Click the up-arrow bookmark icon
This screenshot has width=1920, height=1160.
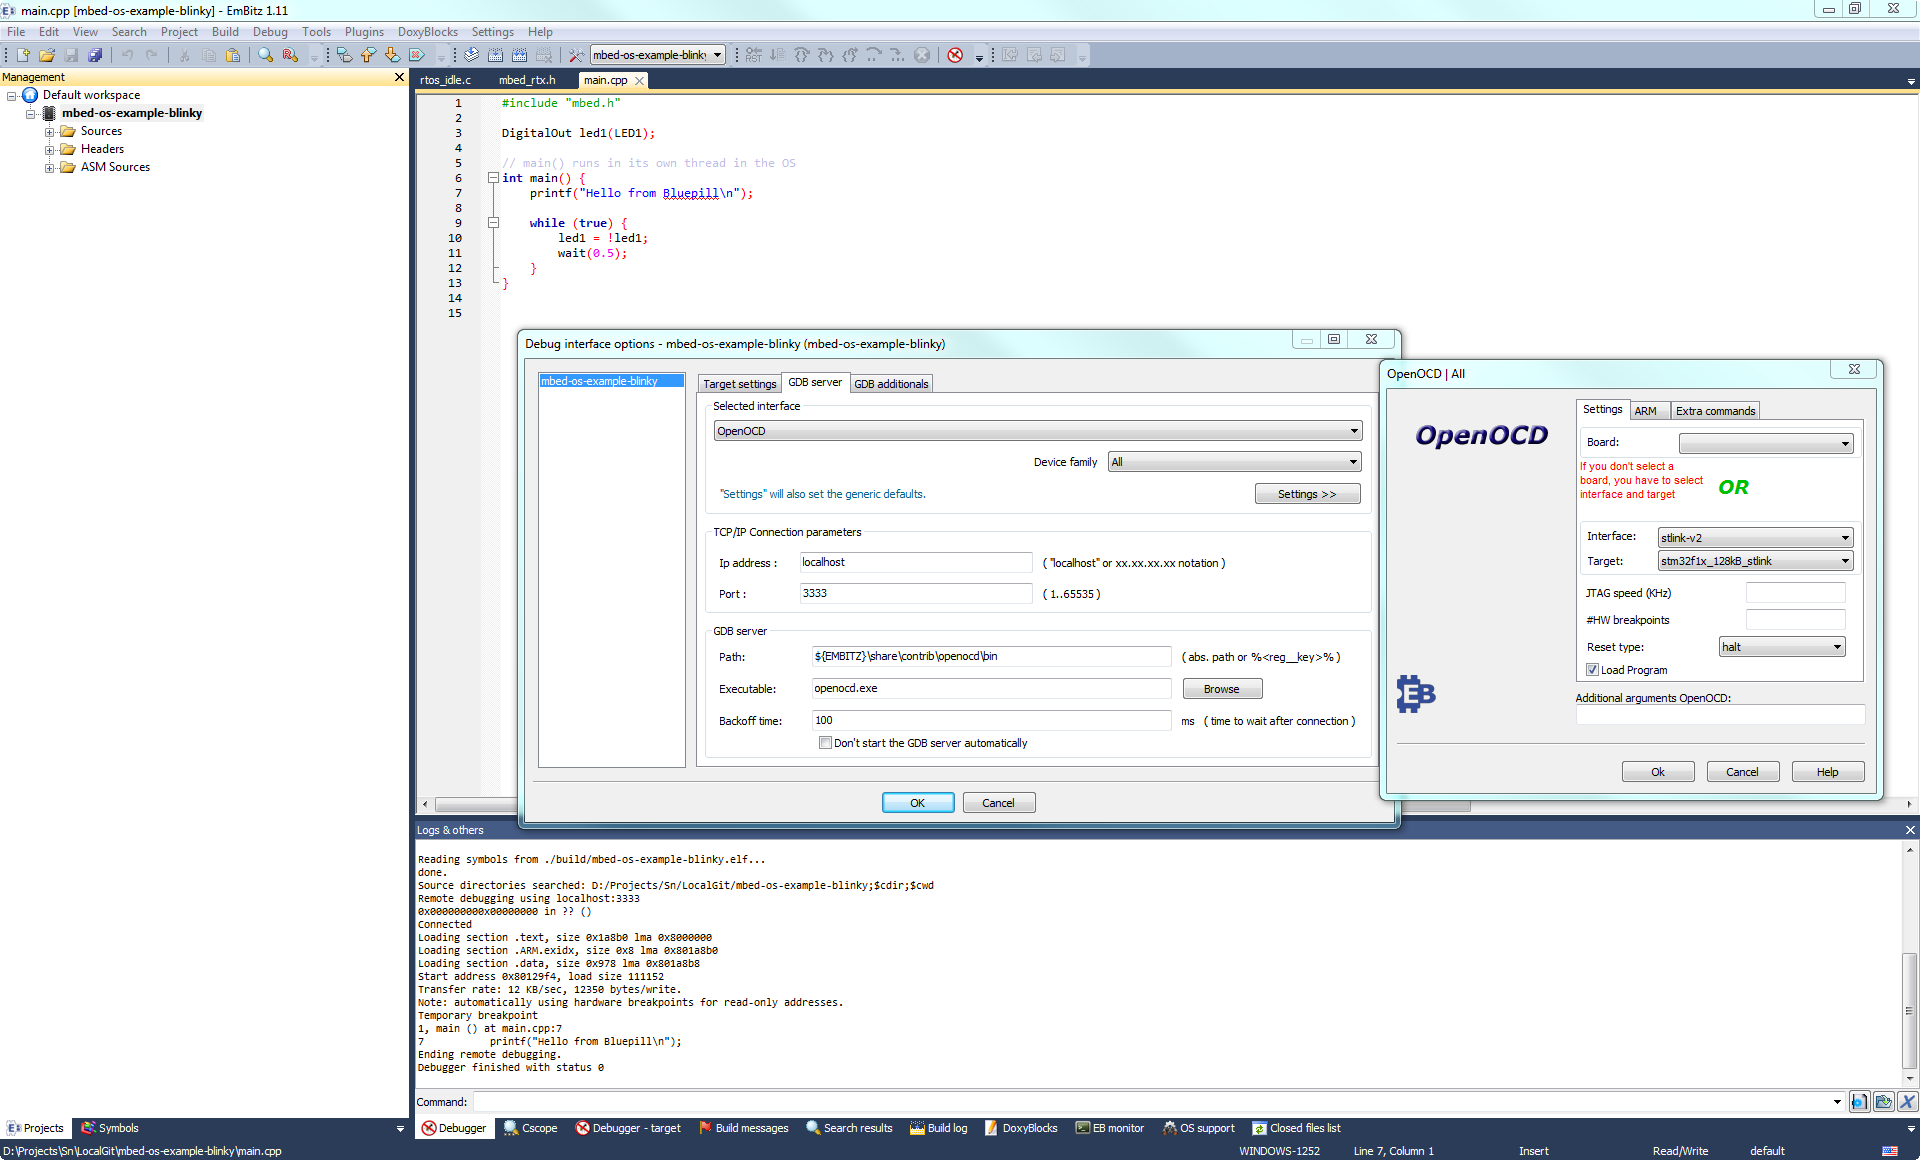click(369, 55)
